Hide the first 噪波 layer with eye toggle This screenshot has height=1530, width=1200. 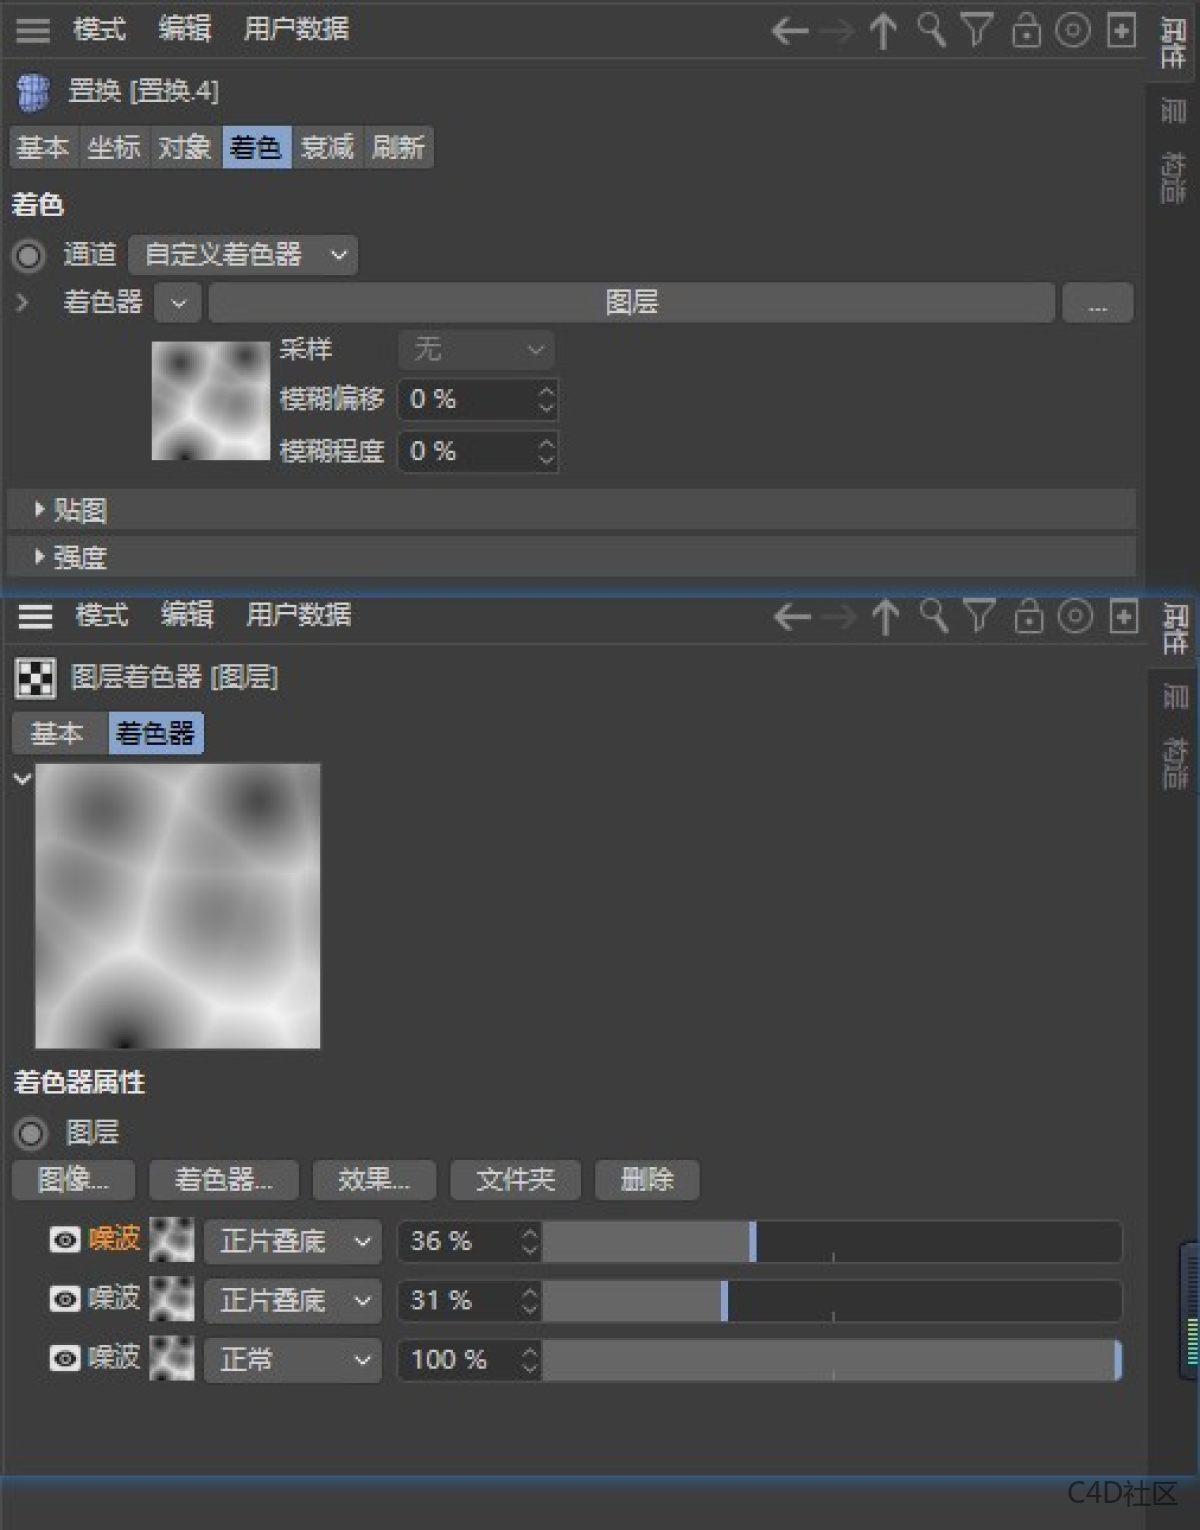63,1240
